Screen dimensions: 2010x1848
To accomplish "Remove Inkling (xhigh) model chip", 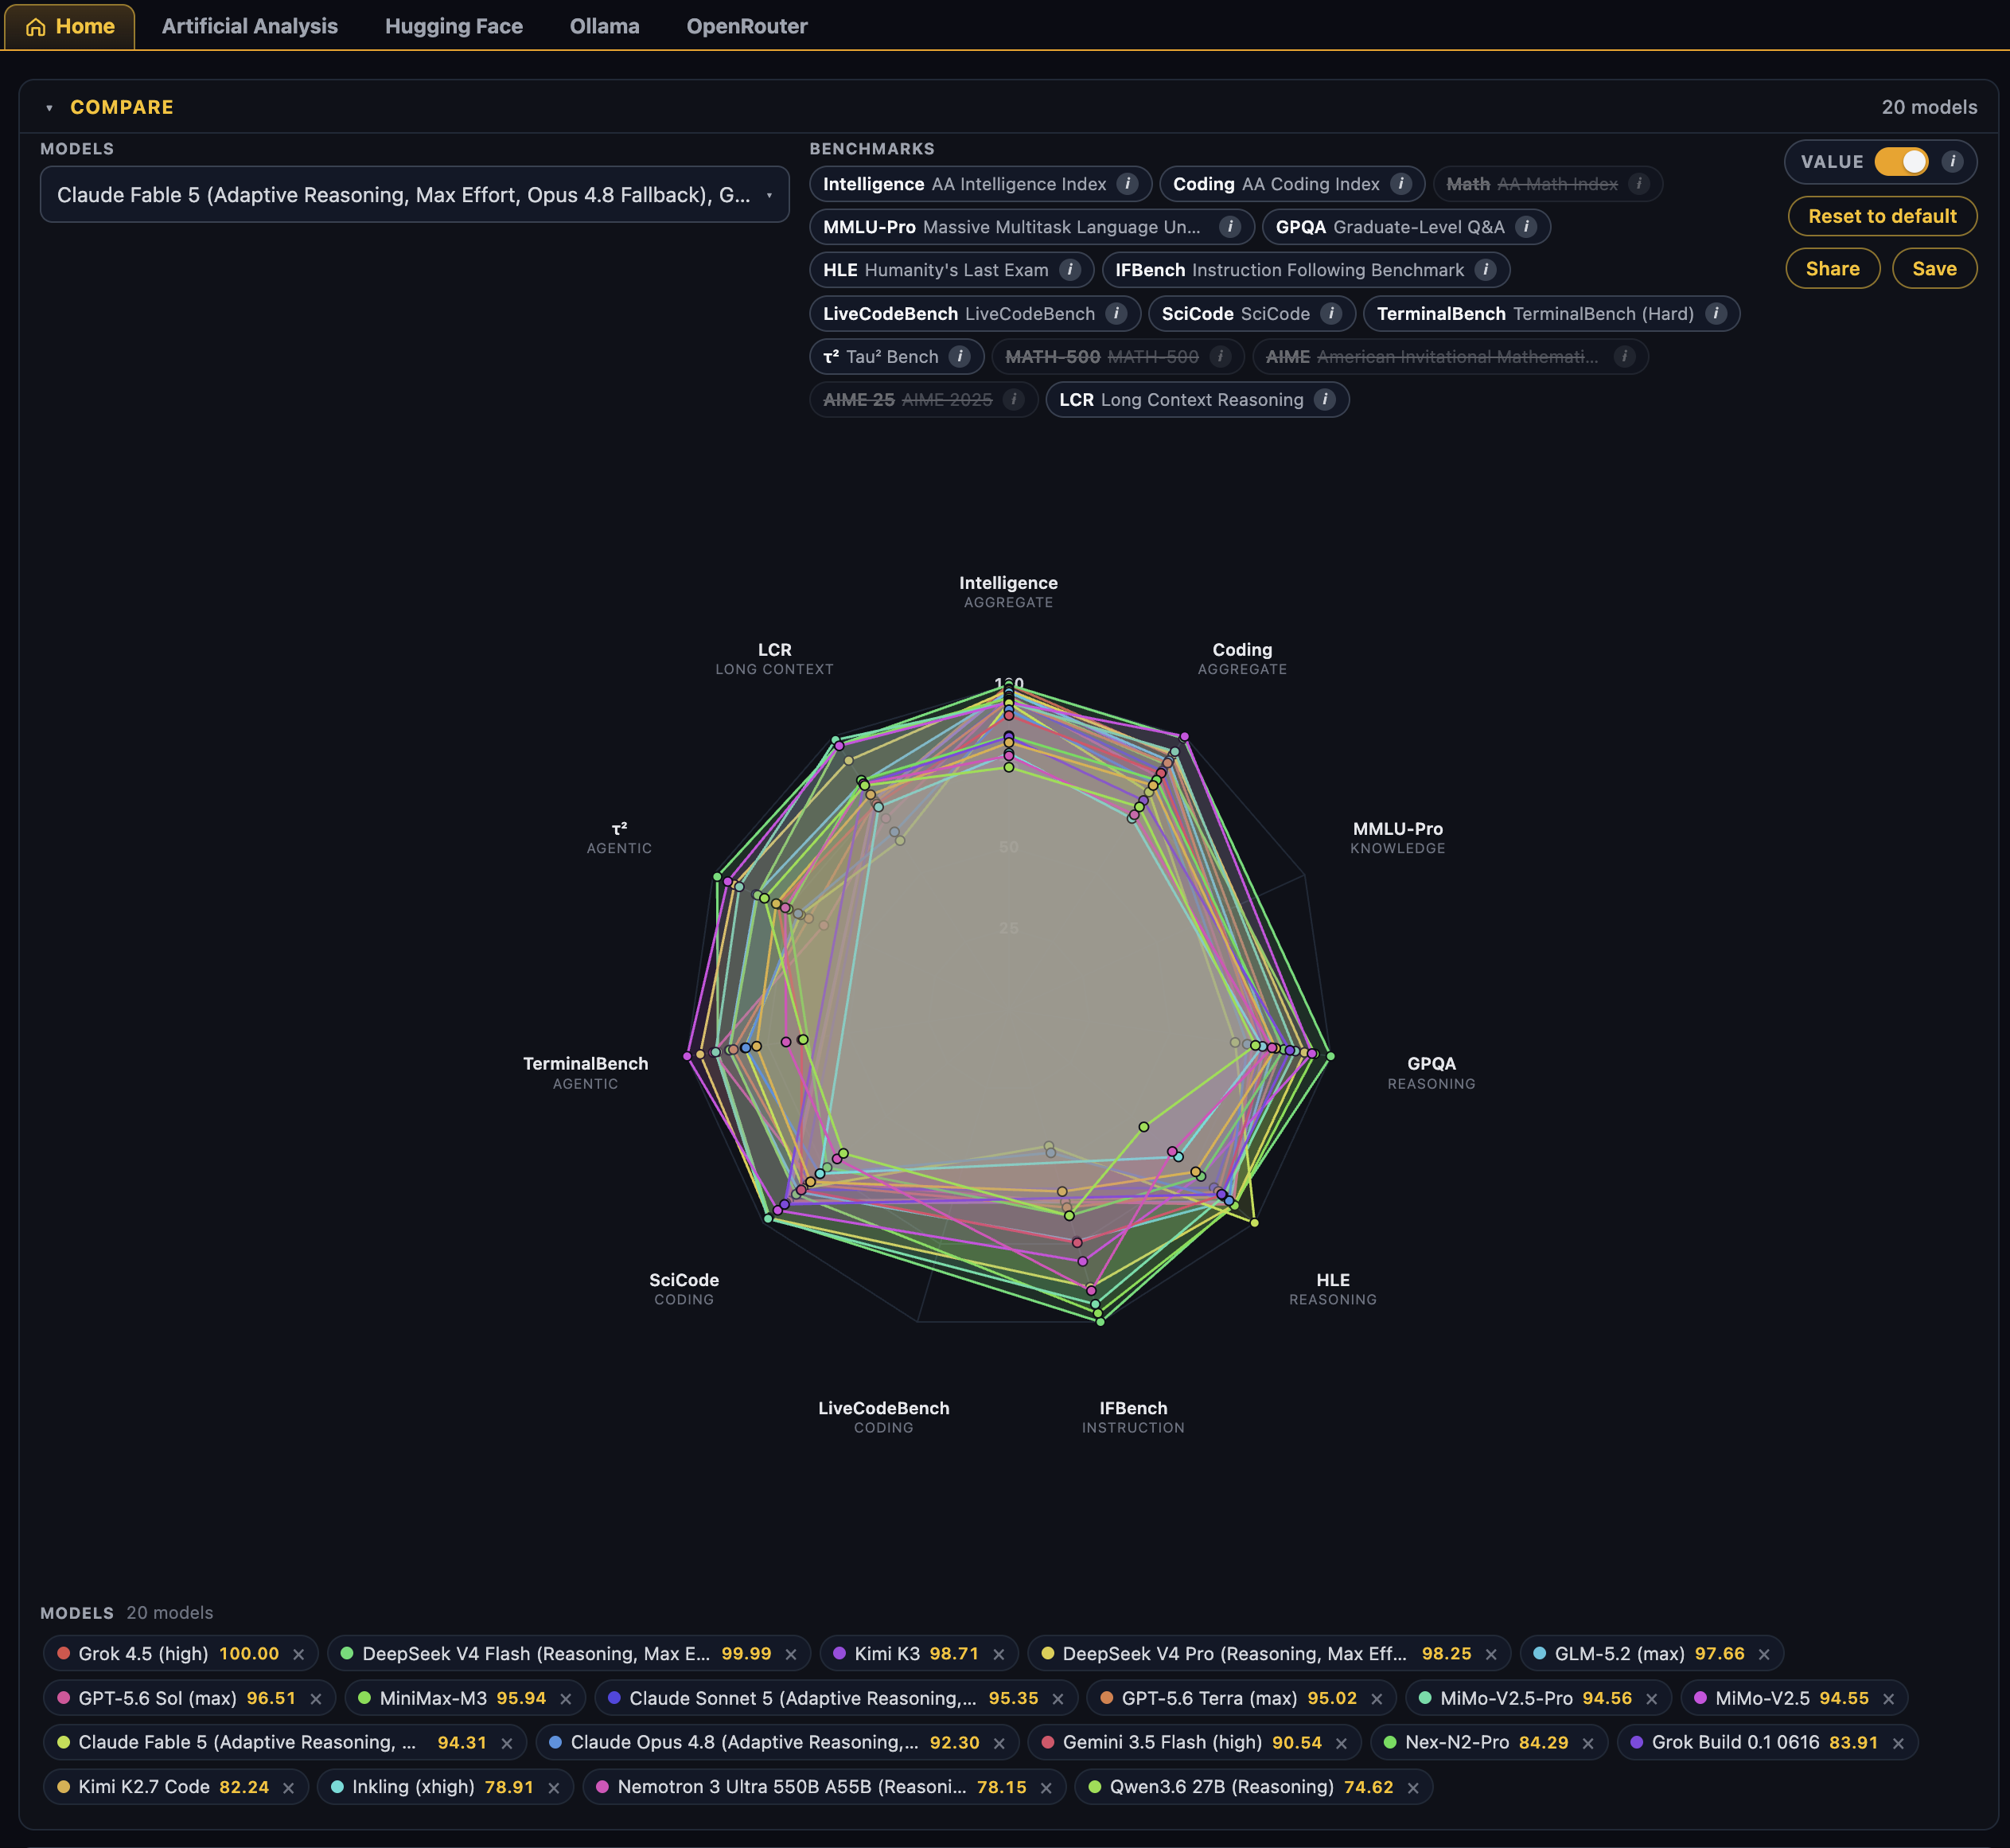I will coord(554,1788).
